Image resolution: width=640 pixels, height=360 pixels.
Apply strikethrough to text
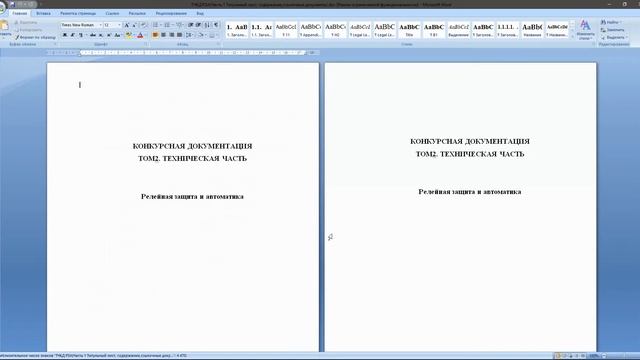click(x=93, y=35)
